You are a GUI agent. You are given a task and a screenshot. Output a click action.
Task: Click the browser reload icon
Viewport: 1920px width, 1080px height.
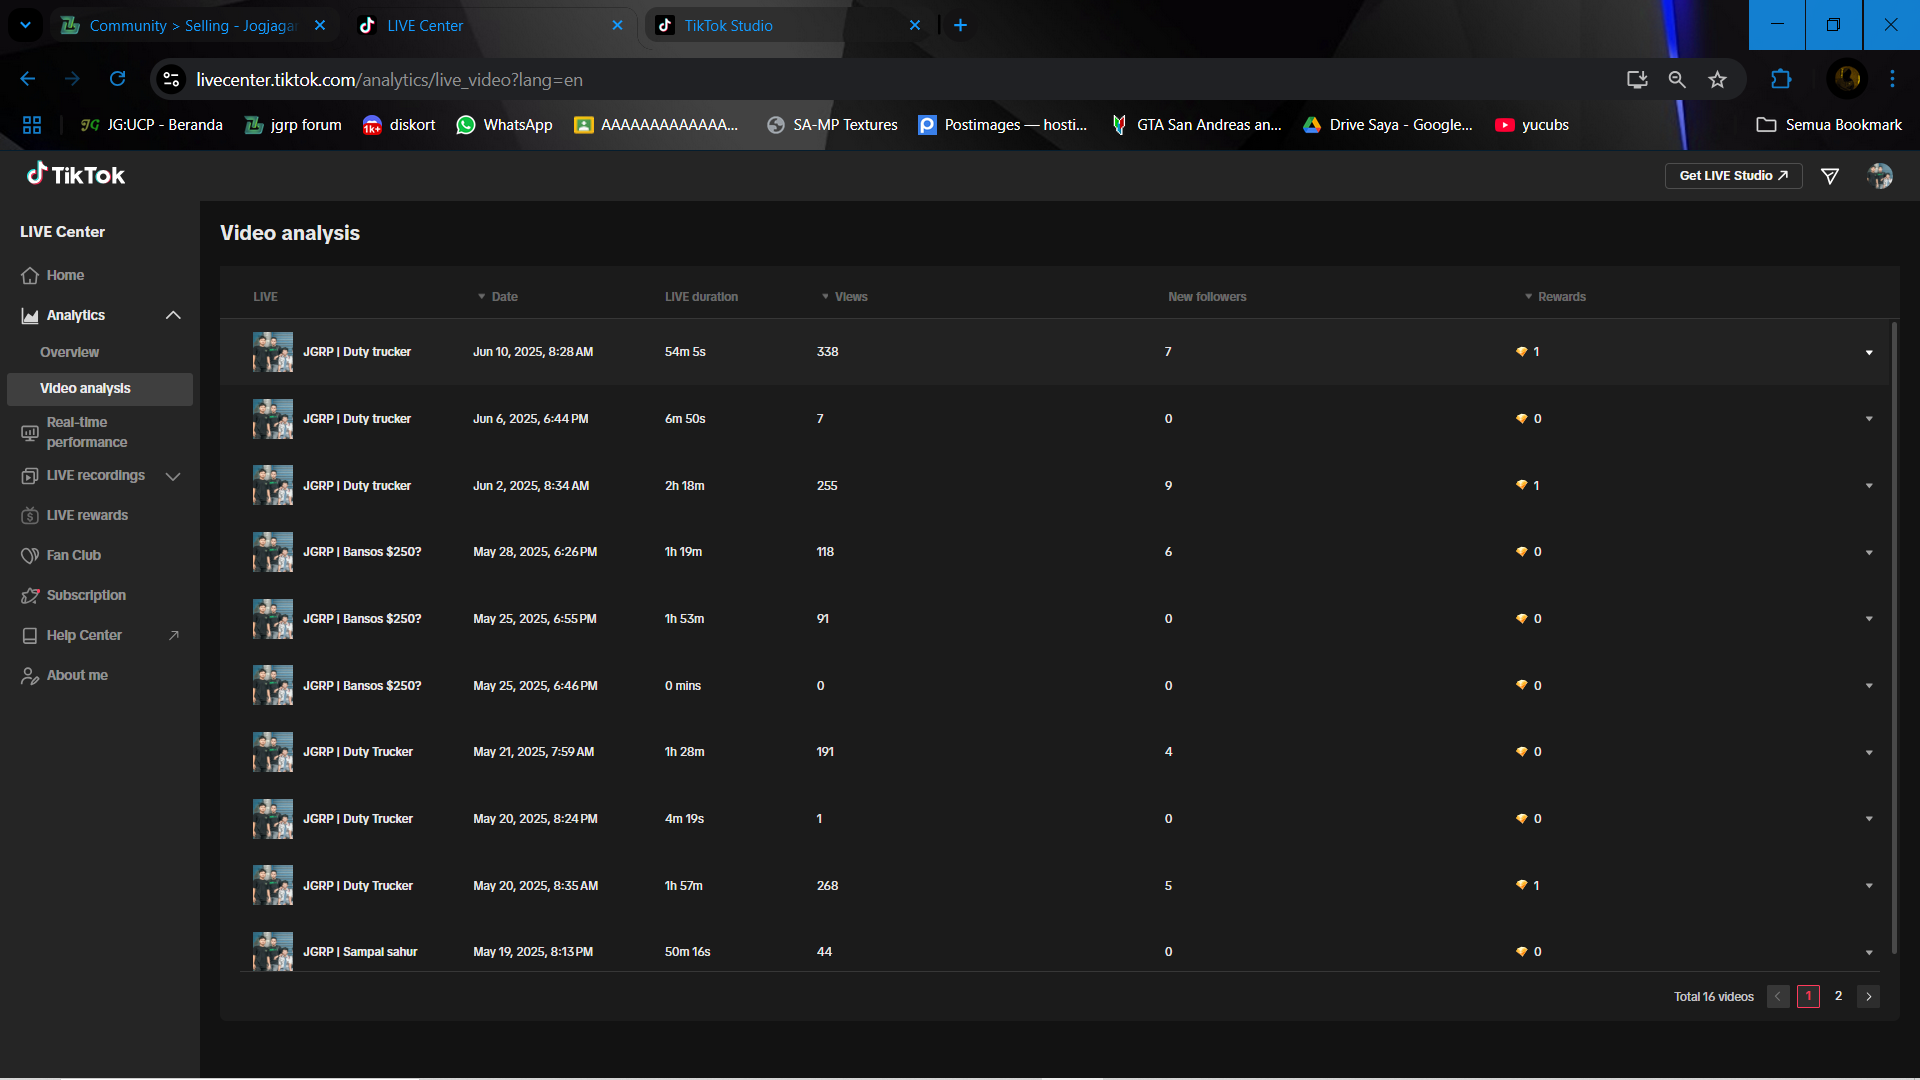tap(117, 79)
